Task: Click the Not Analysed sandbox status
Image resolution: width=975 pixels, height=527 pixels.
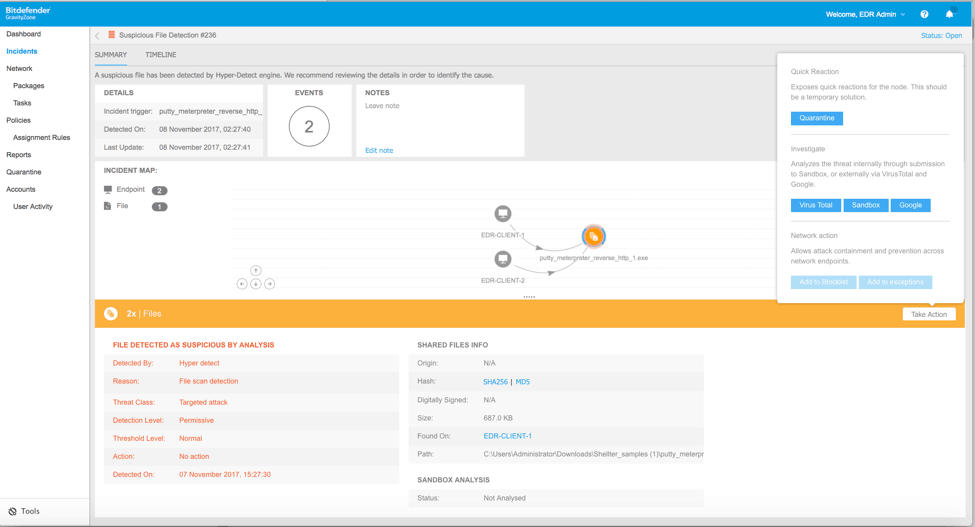Action: (504, 498)
